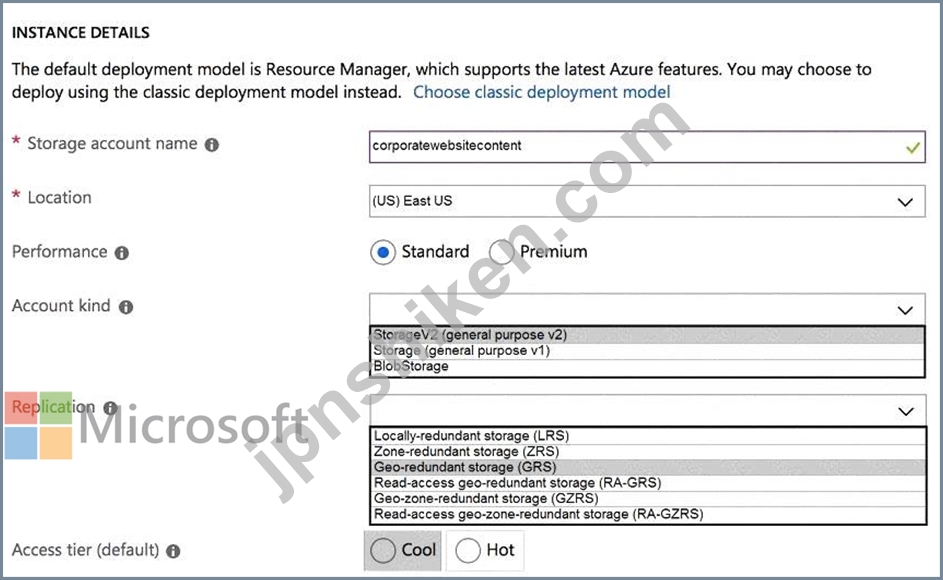Screen dimensions: 943x580
Task: Click the Storage account name input field
Action: [x=647, y=147]
